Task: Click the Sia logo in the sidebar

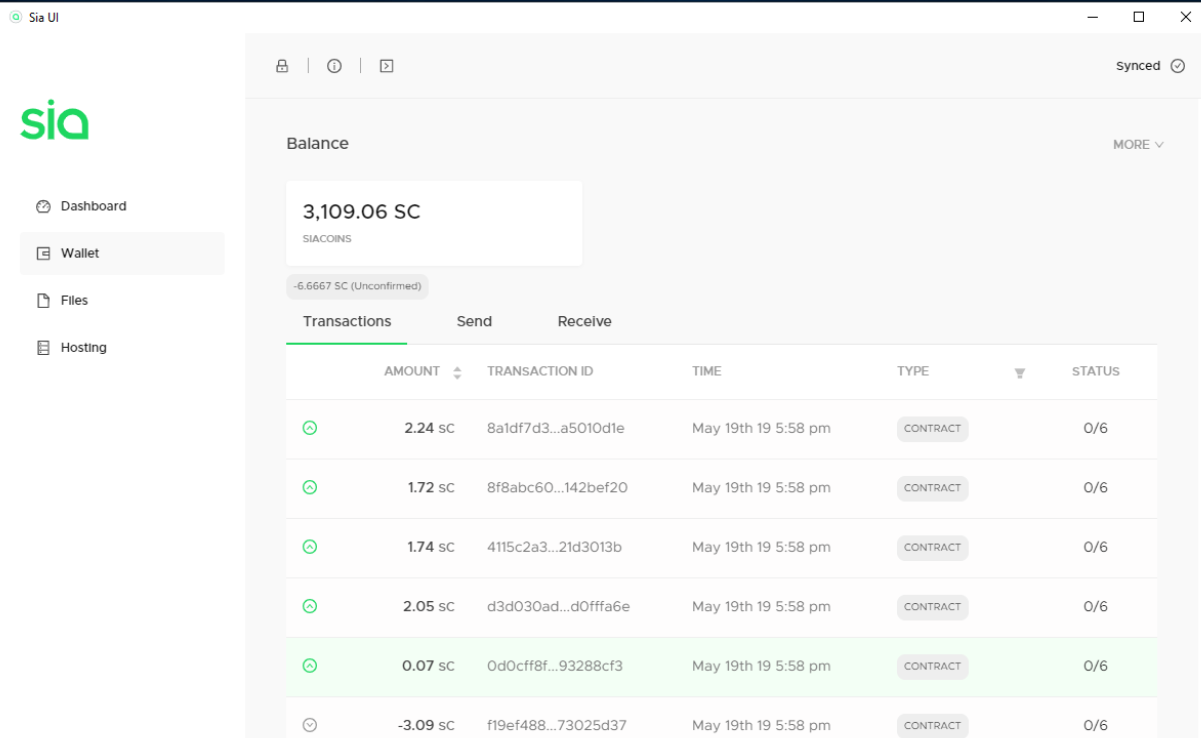Action: coord(55,120)
